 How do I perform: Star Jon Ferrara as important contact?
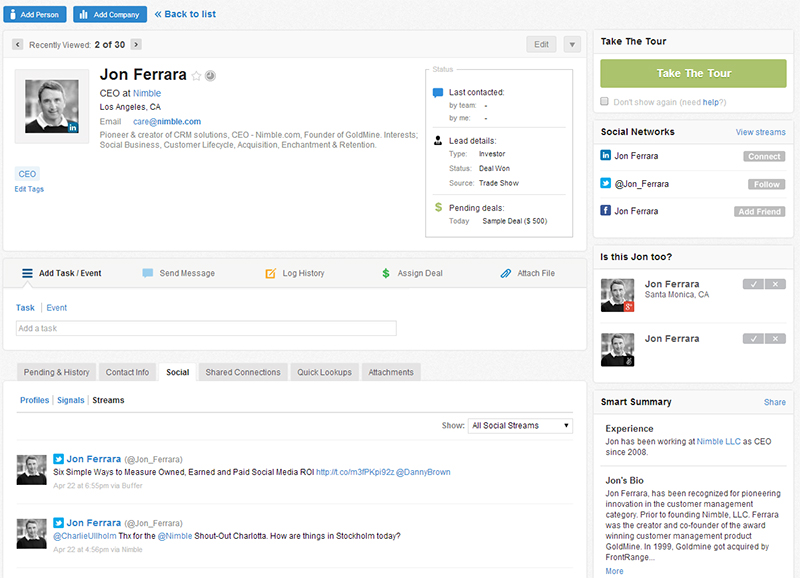point(197,76)
